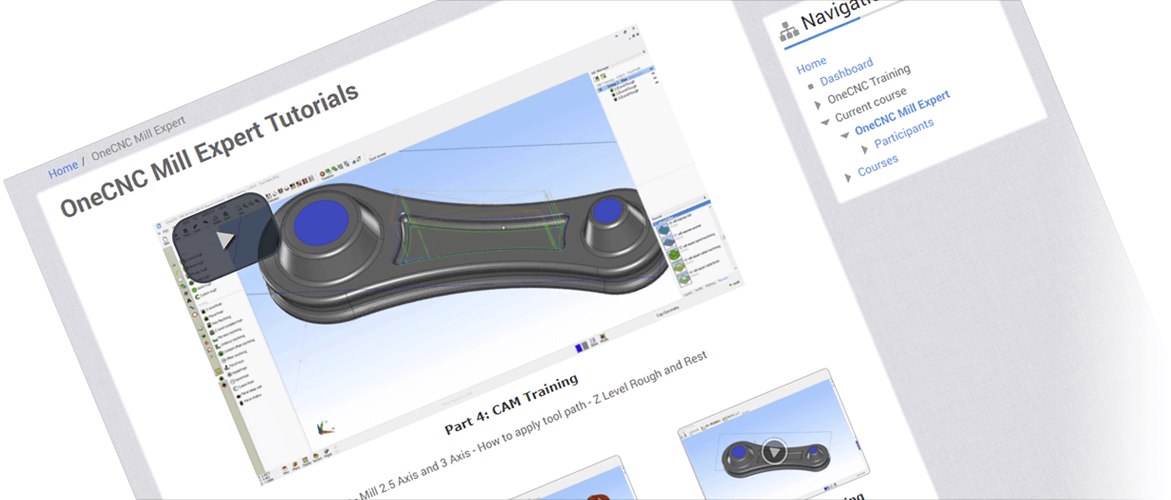Expand the OneCNC Training tree node
This screenshot has width=1171, height=500.
tap(818, 106)
